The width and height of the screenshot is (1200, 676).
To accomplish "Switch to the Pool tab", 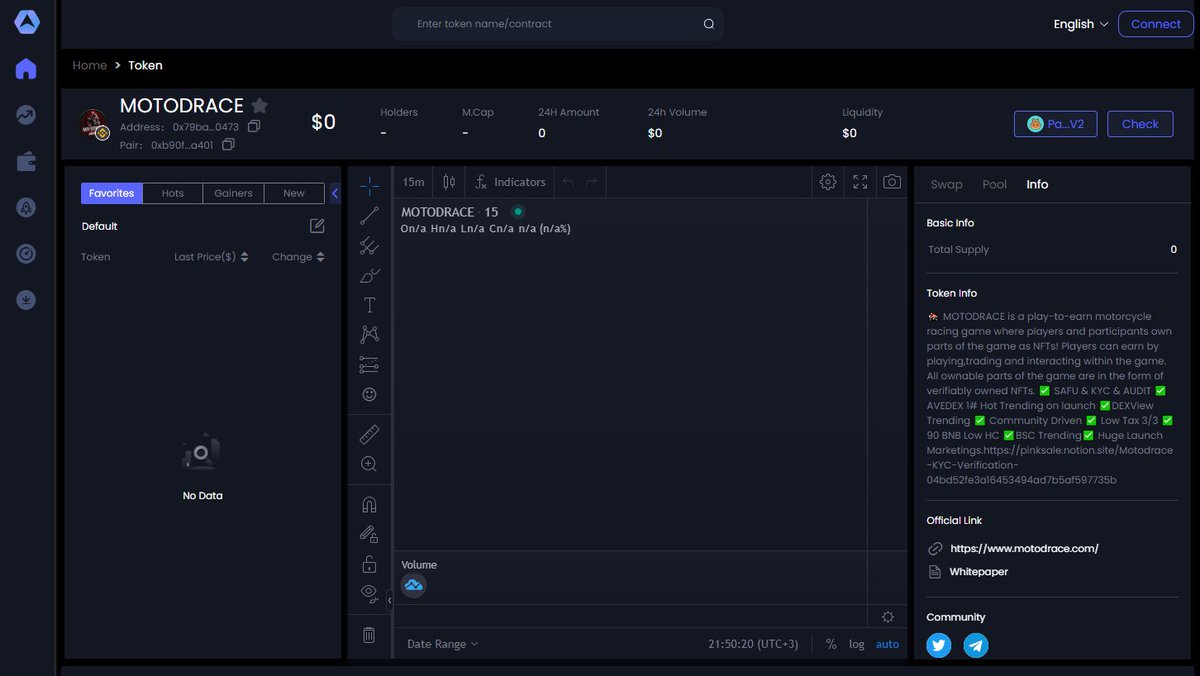I will pyautogui.click(x=995, y=184).
